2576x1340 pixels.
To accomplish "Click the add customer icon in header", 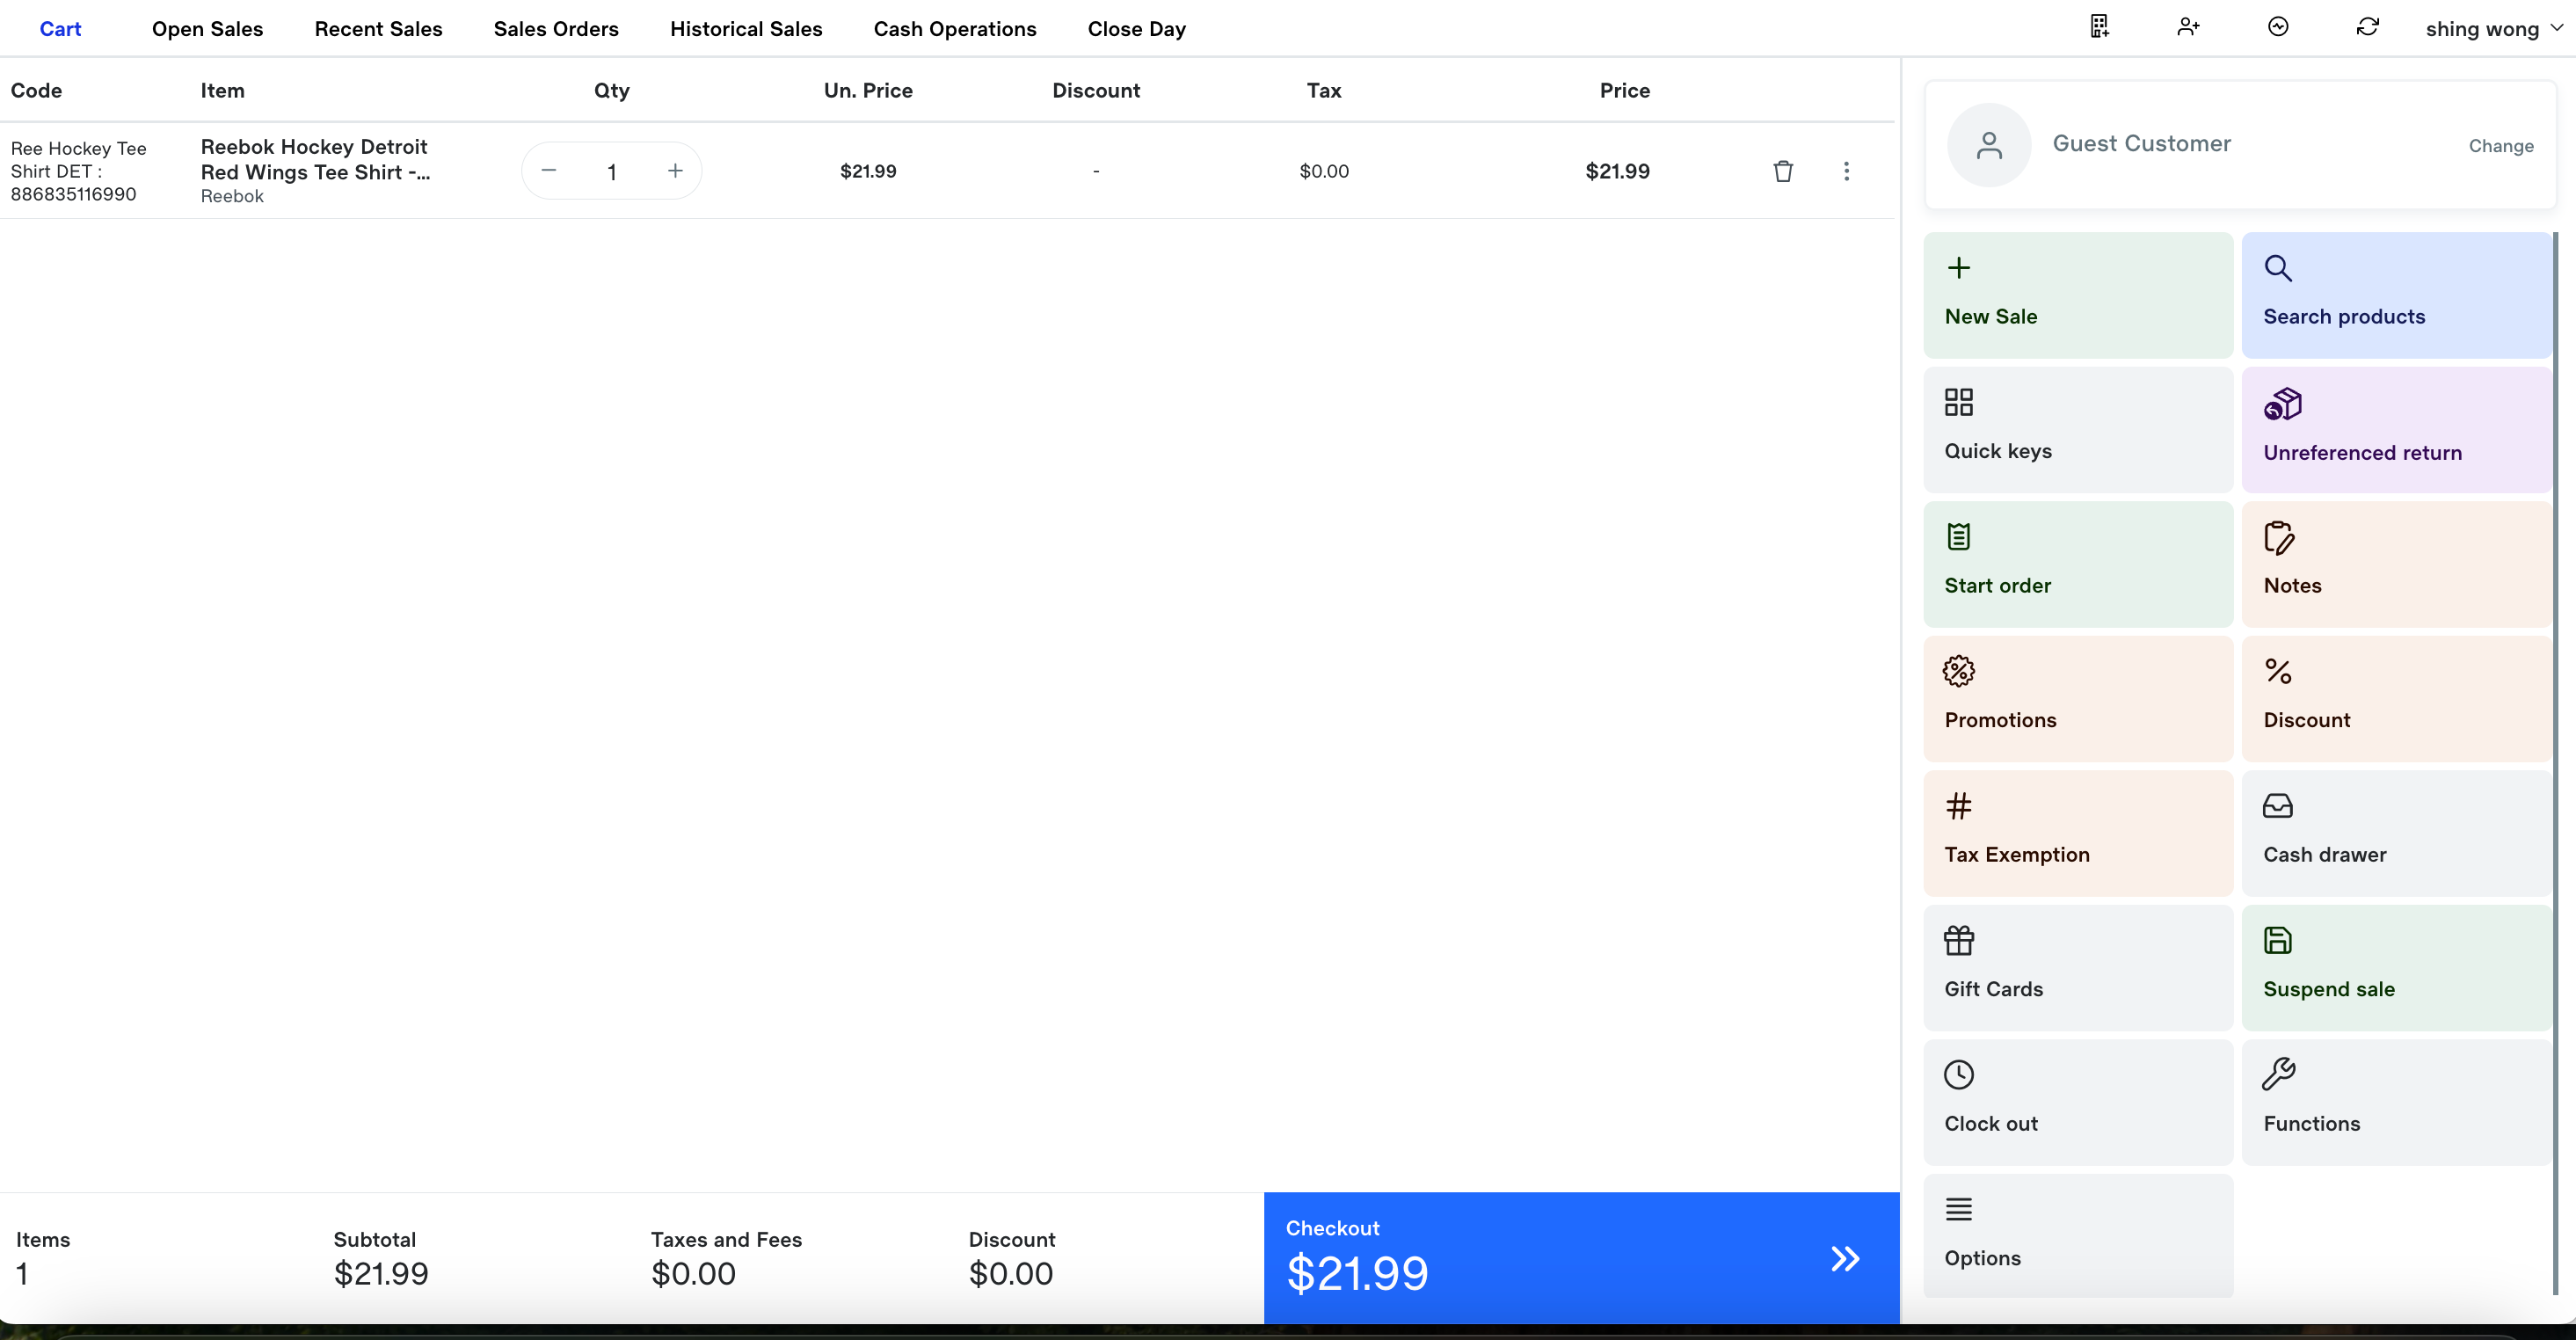I will coord(2188,27).
